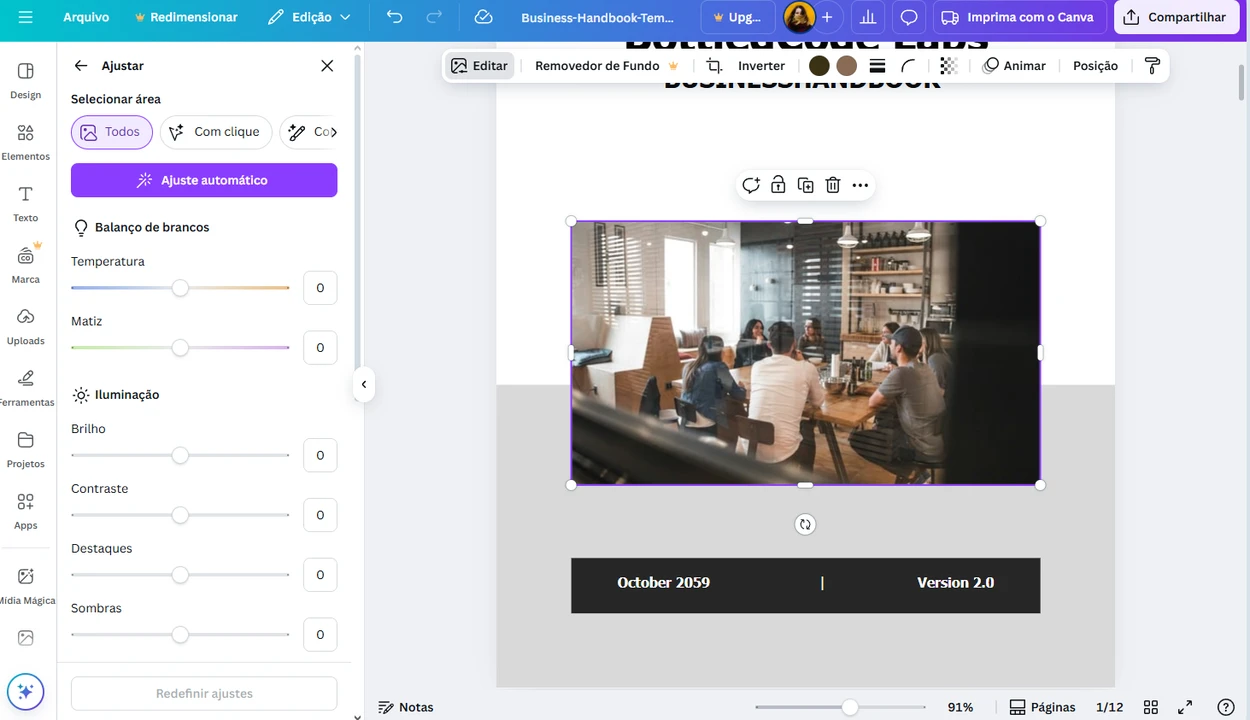
Task: Redo the last action
Action: (434, 17)
